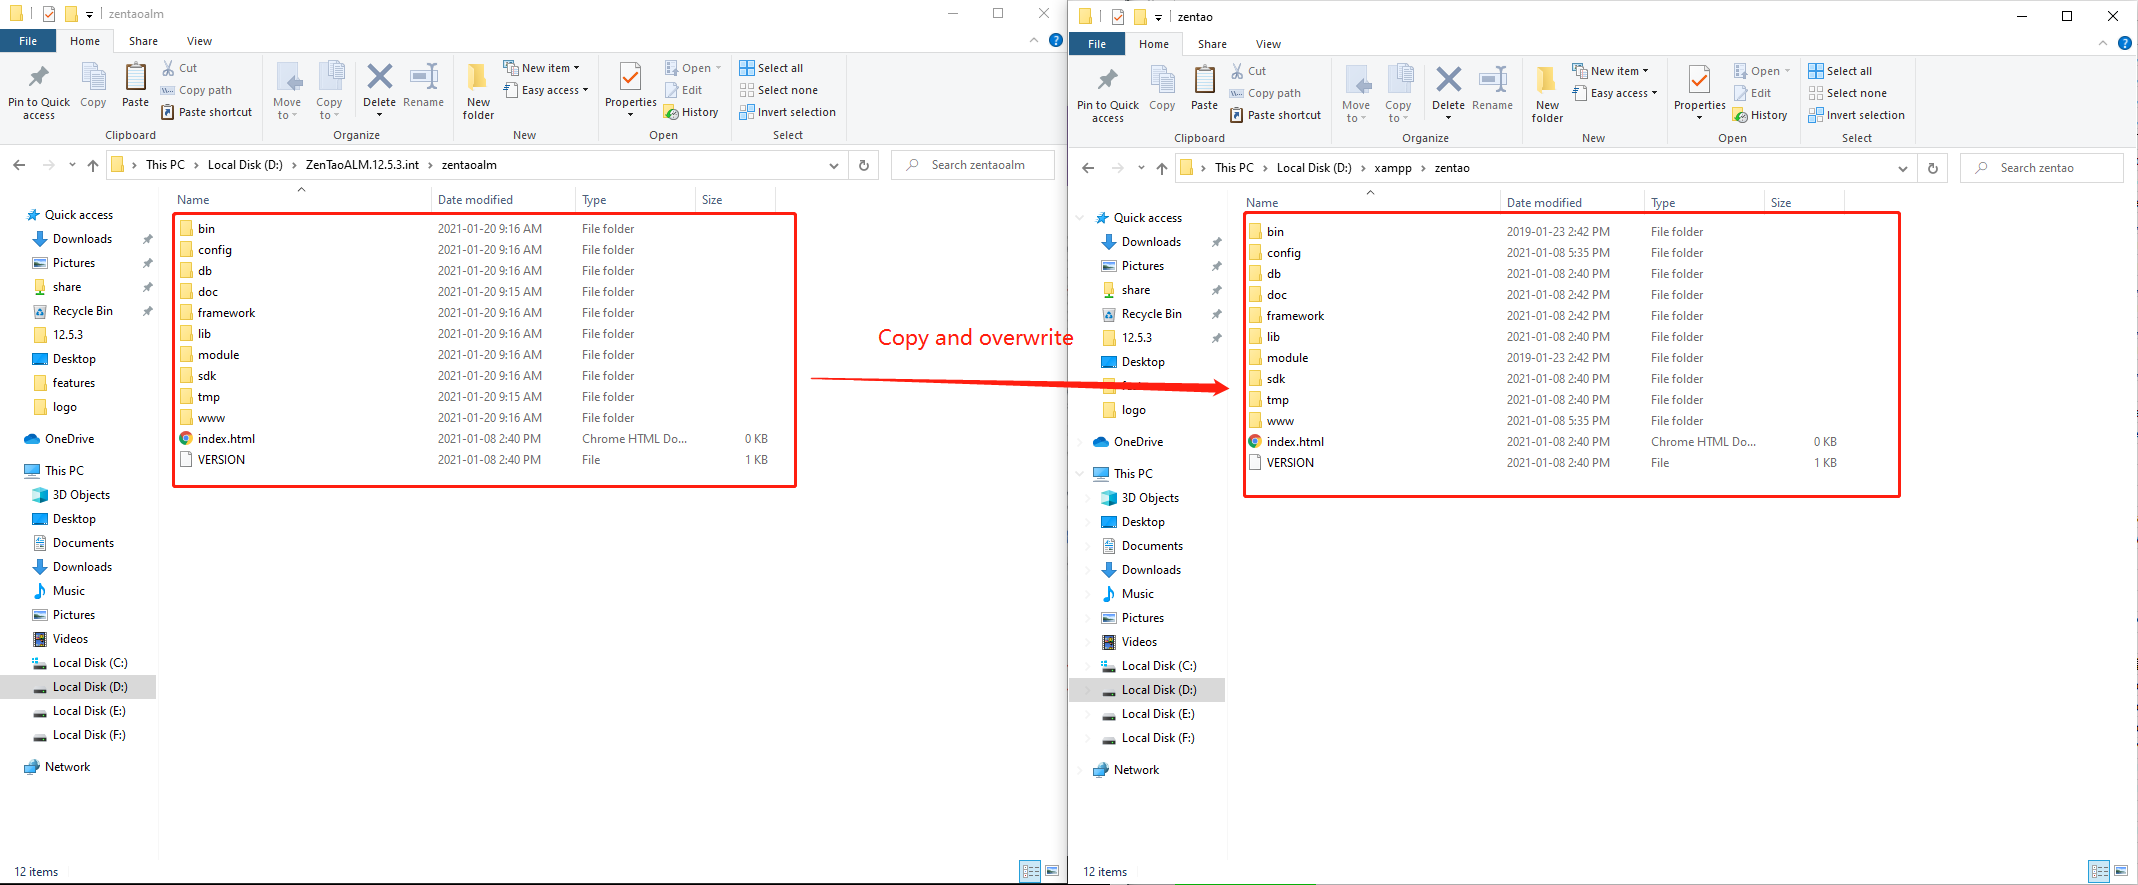Screen dimensions: 2138x885
Task: Collapse the ribbon in the zentaoalm window
Action: [x=1033, y=41]
